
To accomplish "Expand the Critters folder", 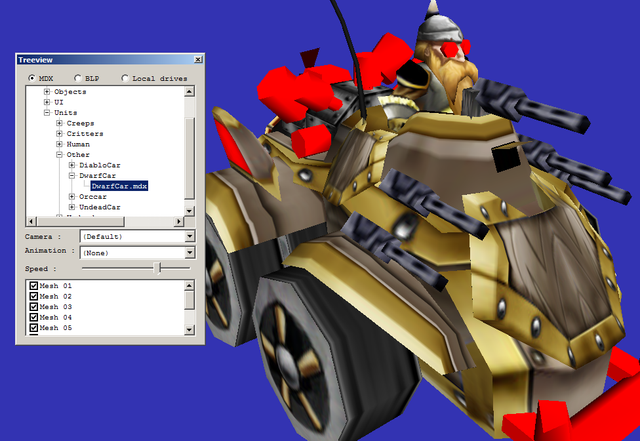I will (x=60, y=134).
